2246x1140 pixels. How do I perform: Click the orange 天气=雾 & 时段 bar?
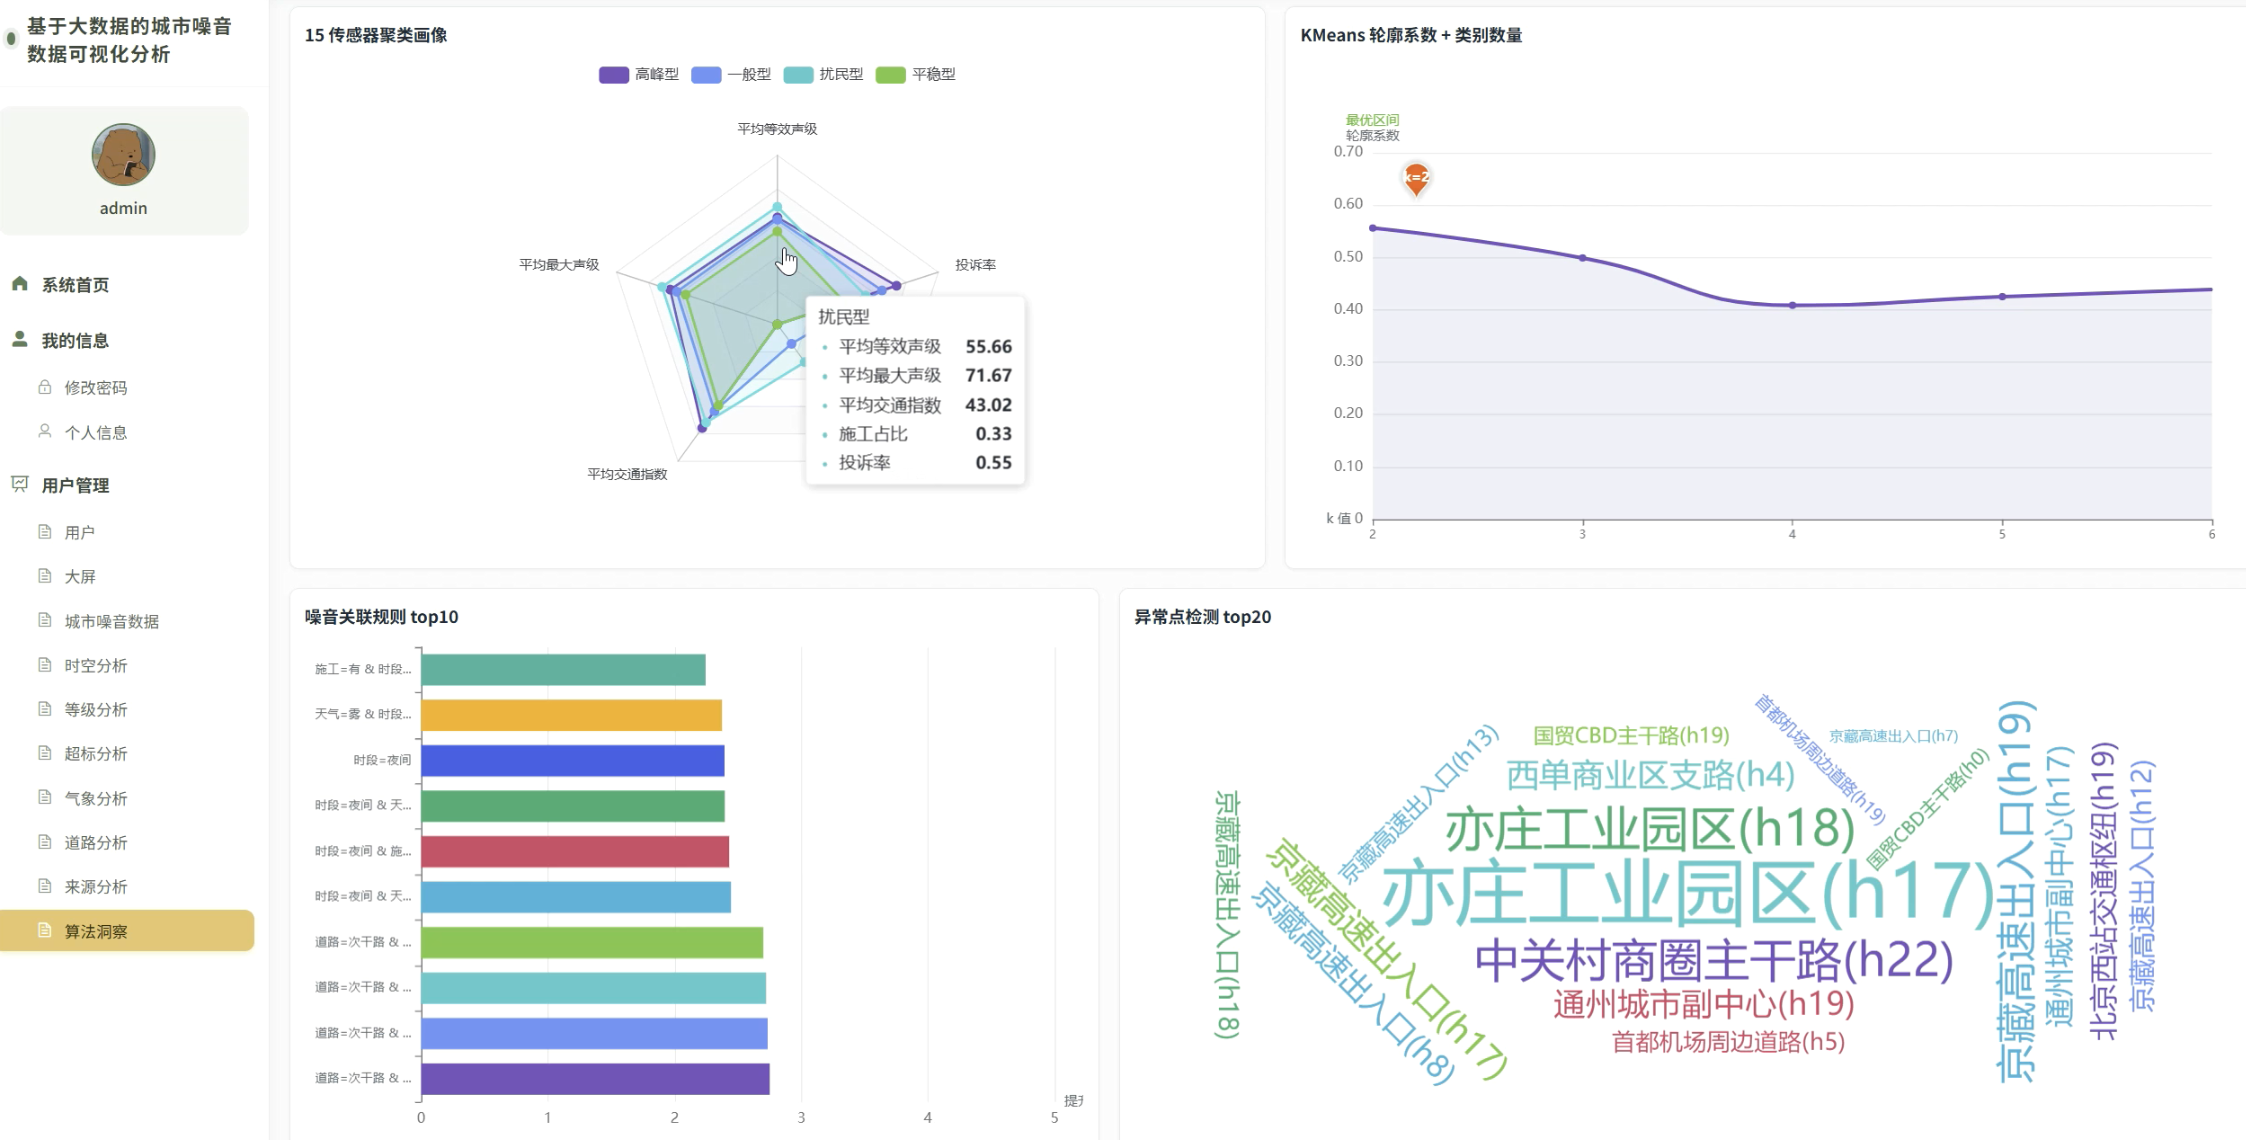coord(571,715)
